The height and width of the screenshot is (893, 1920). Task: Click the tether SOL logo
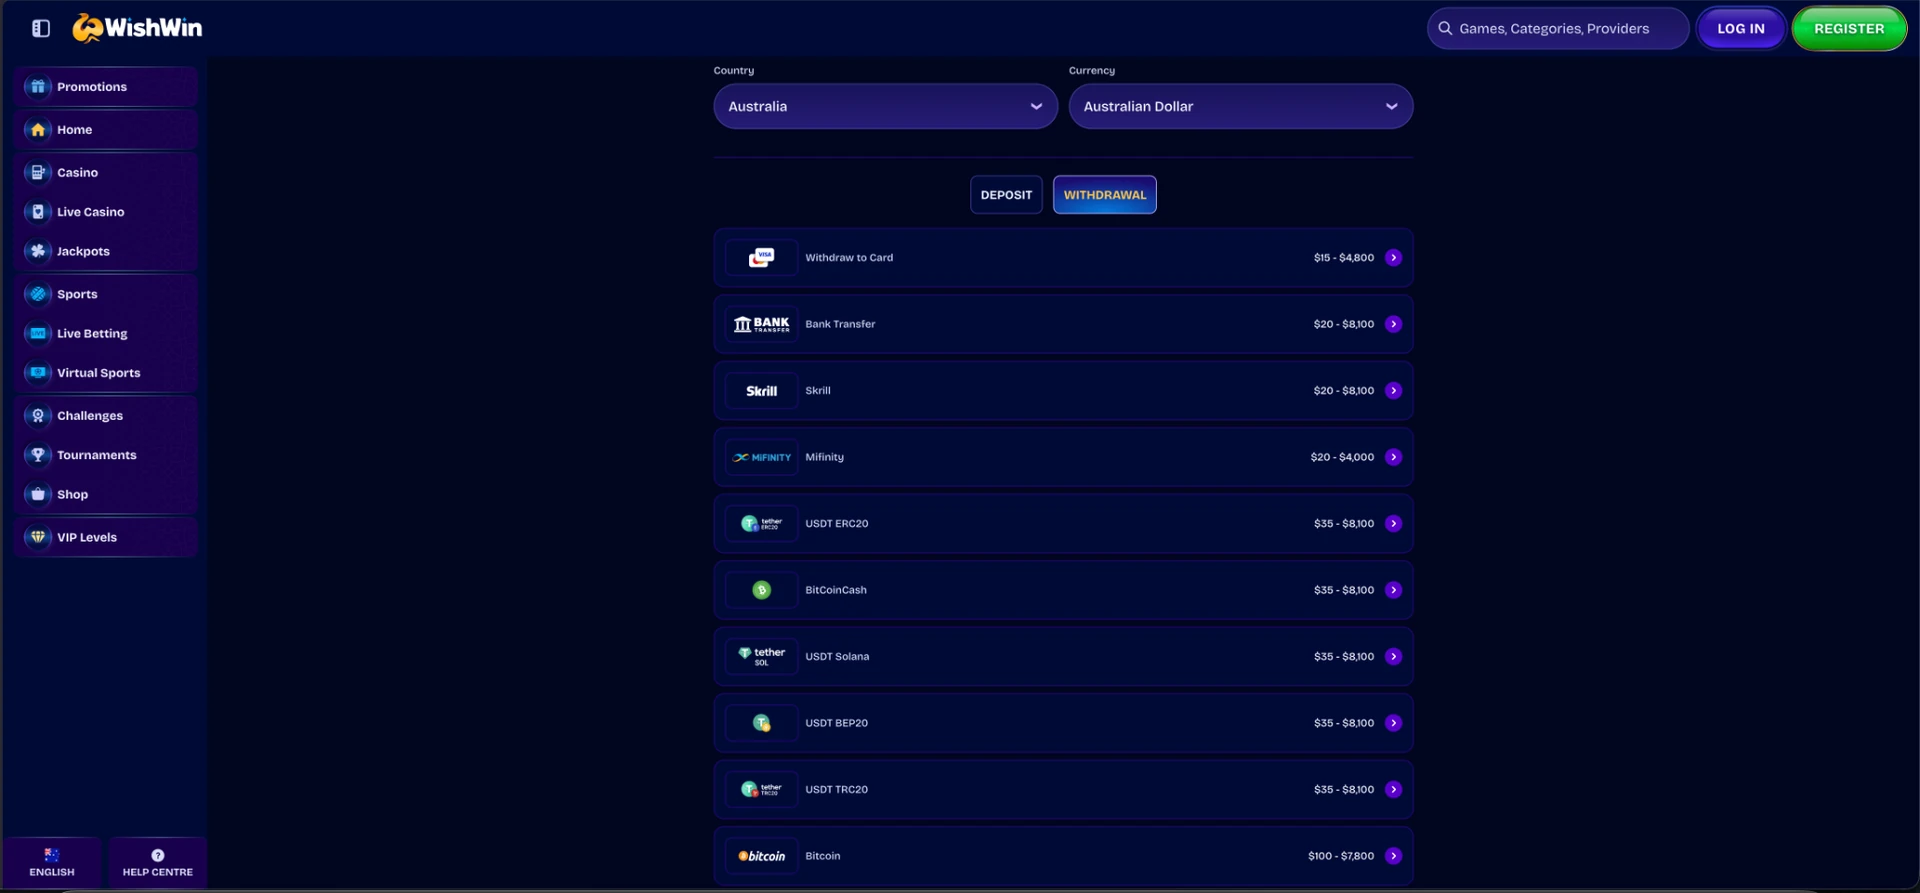[x=762, y=657]
